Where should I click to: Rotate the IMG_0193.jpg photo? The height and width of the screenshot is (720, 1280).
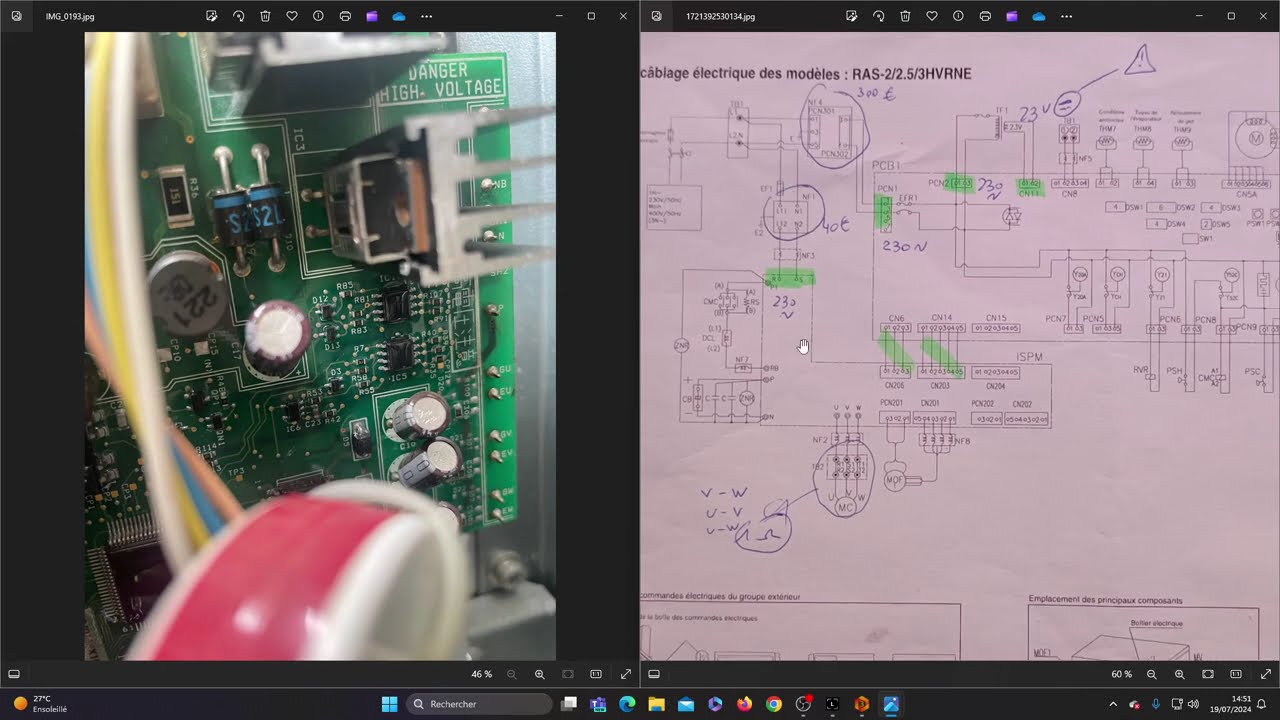[x=238, y=16]
